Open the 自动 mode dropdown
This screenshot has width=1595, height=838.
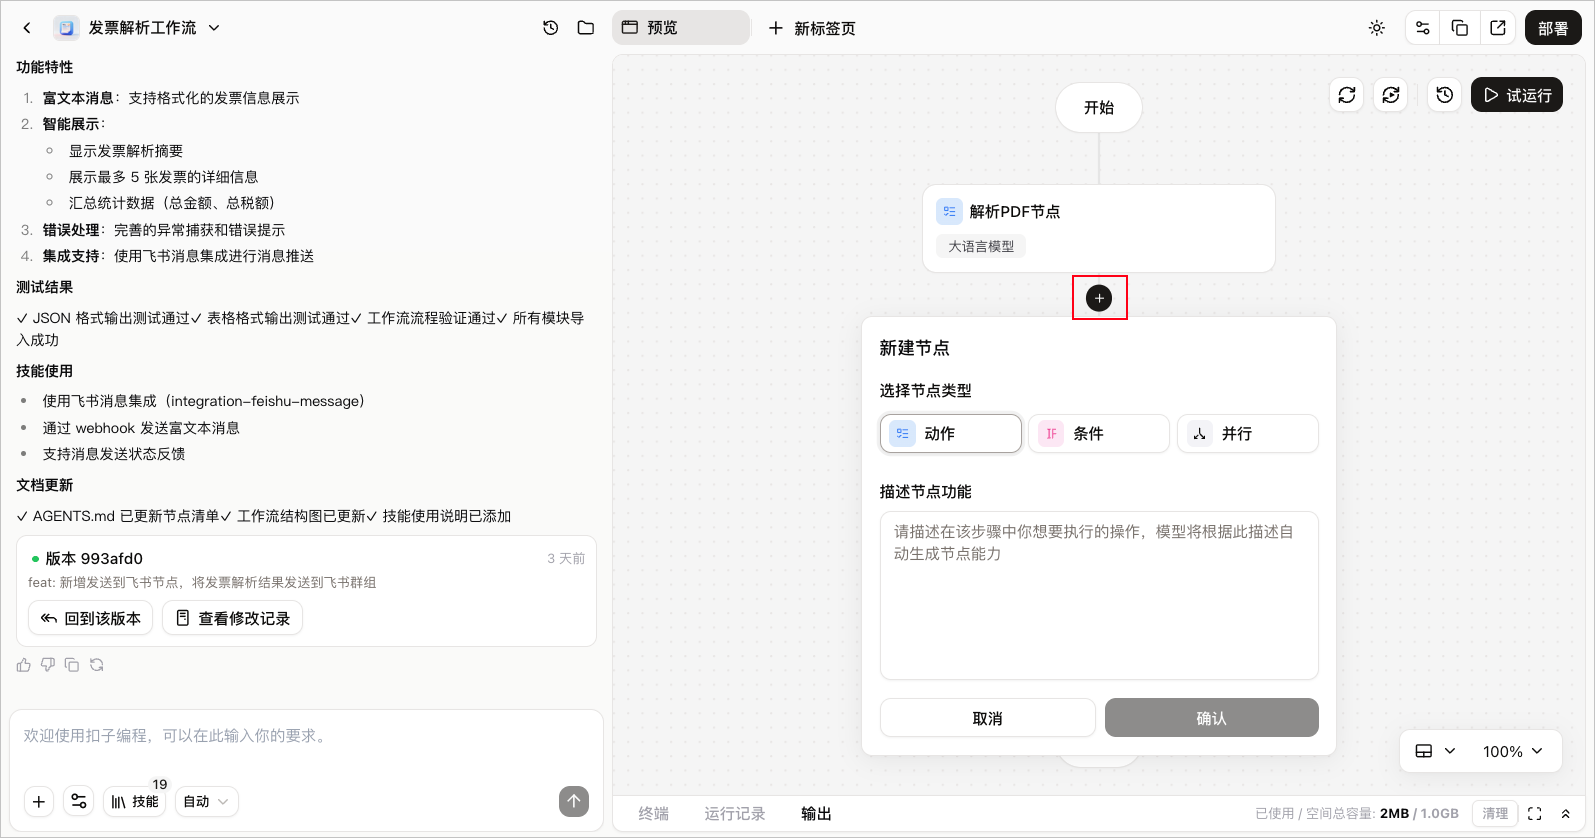pos(207,801)
